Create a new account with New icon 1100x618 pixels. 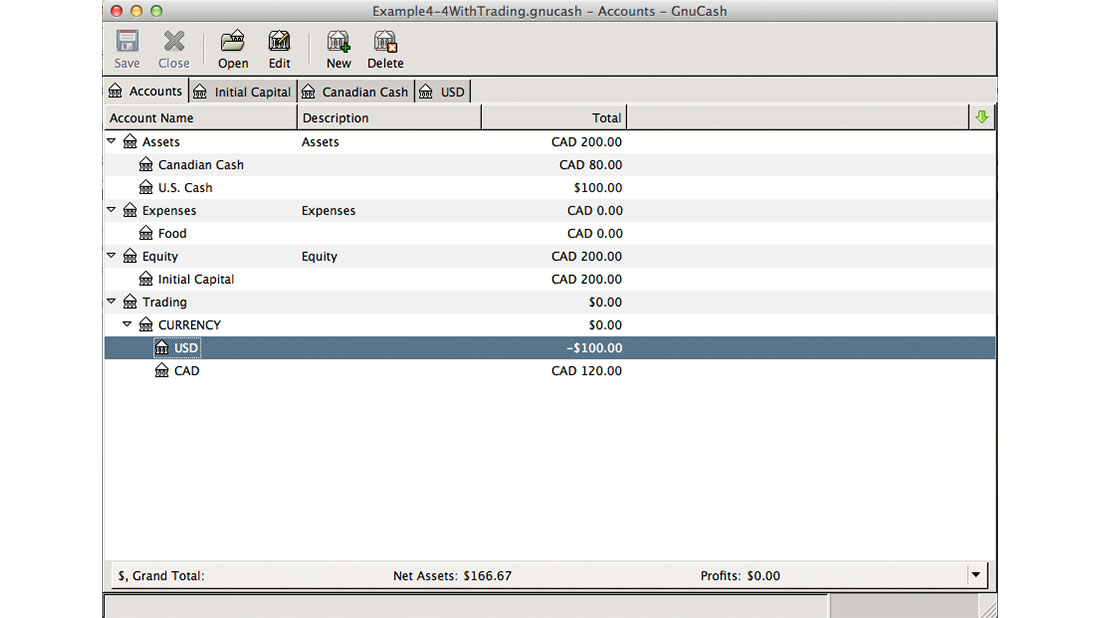tap(339, 42)
